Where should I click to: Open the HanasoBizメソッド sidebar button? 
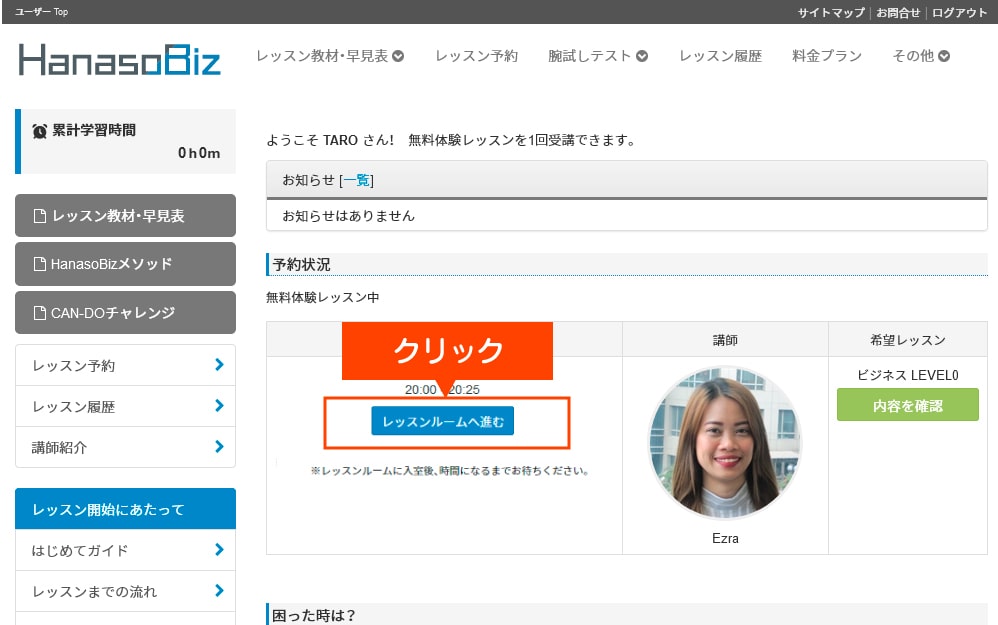coord(125,264)
